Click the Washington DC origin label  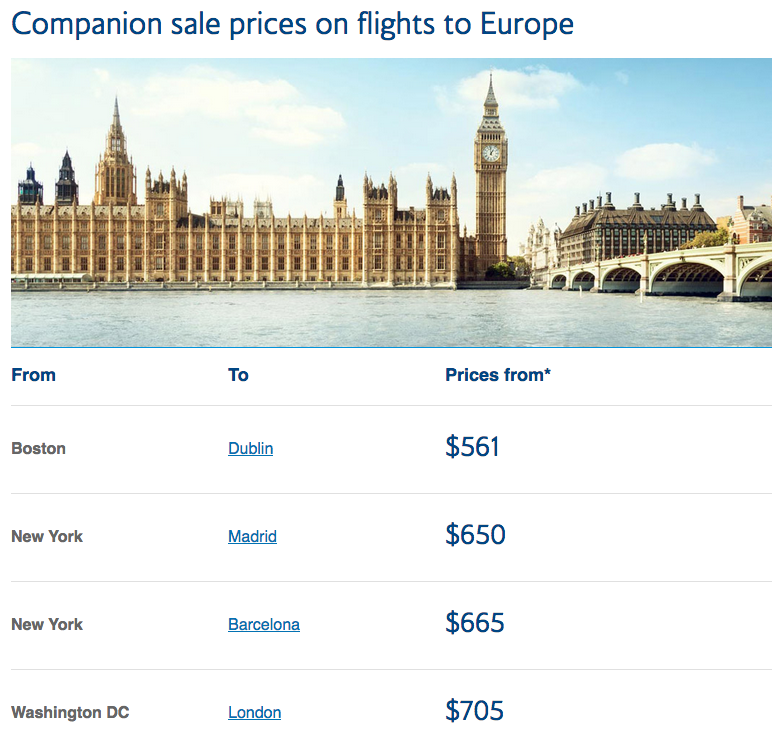pyautogui.click(x=70, y=712)
